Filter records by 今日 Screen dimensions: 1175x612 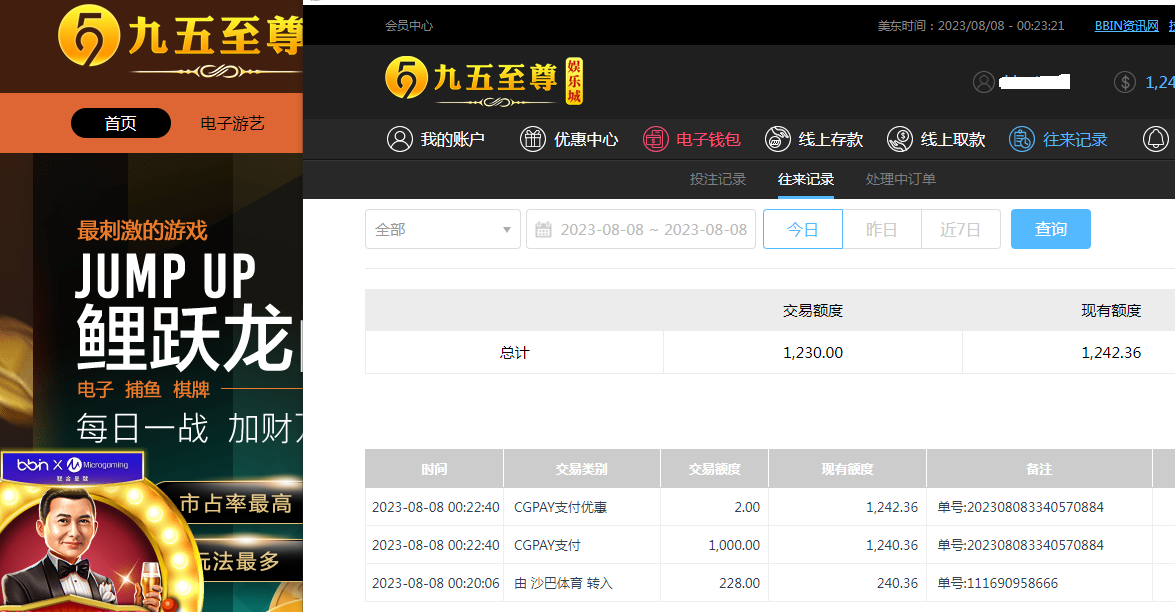803,229
